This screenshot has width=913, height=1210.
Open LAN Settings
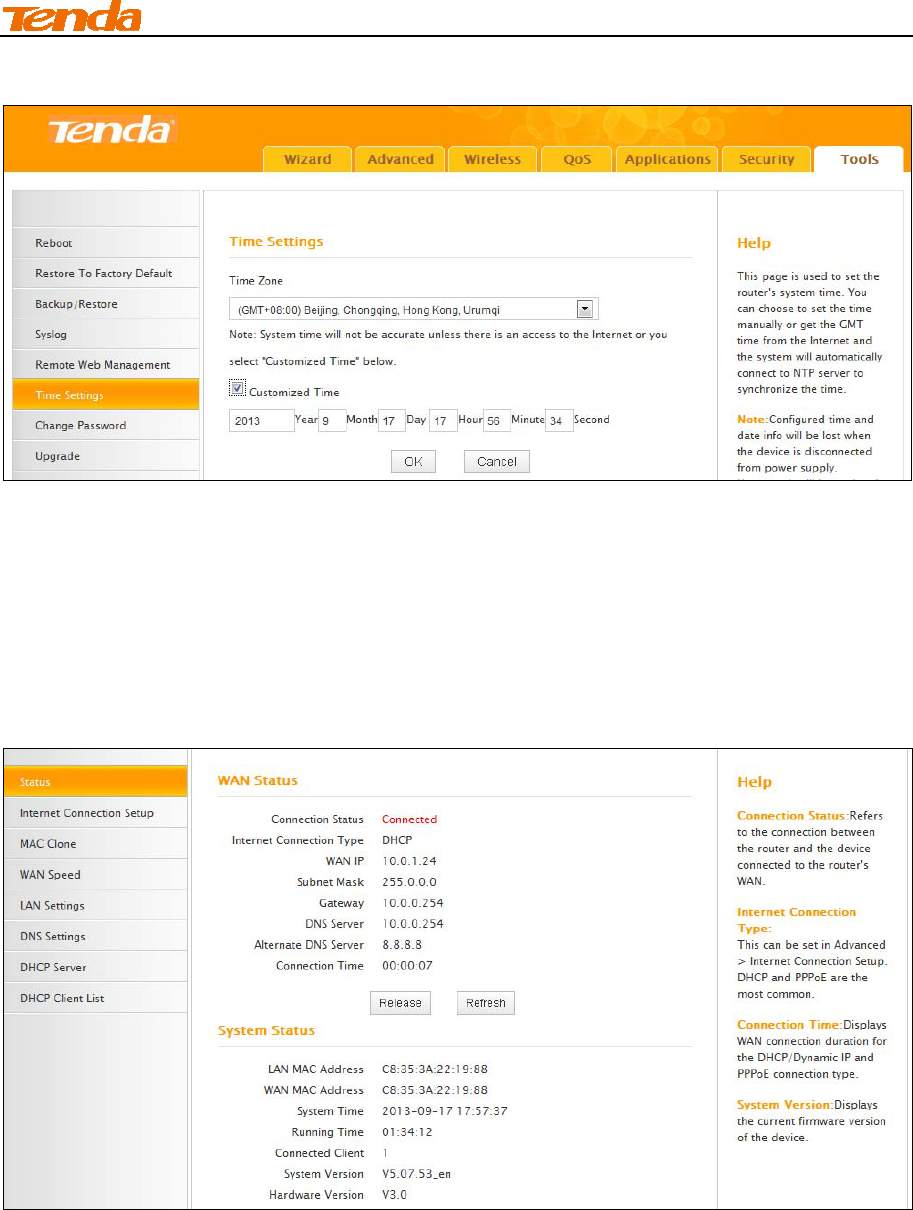click(x=95, y=905)
